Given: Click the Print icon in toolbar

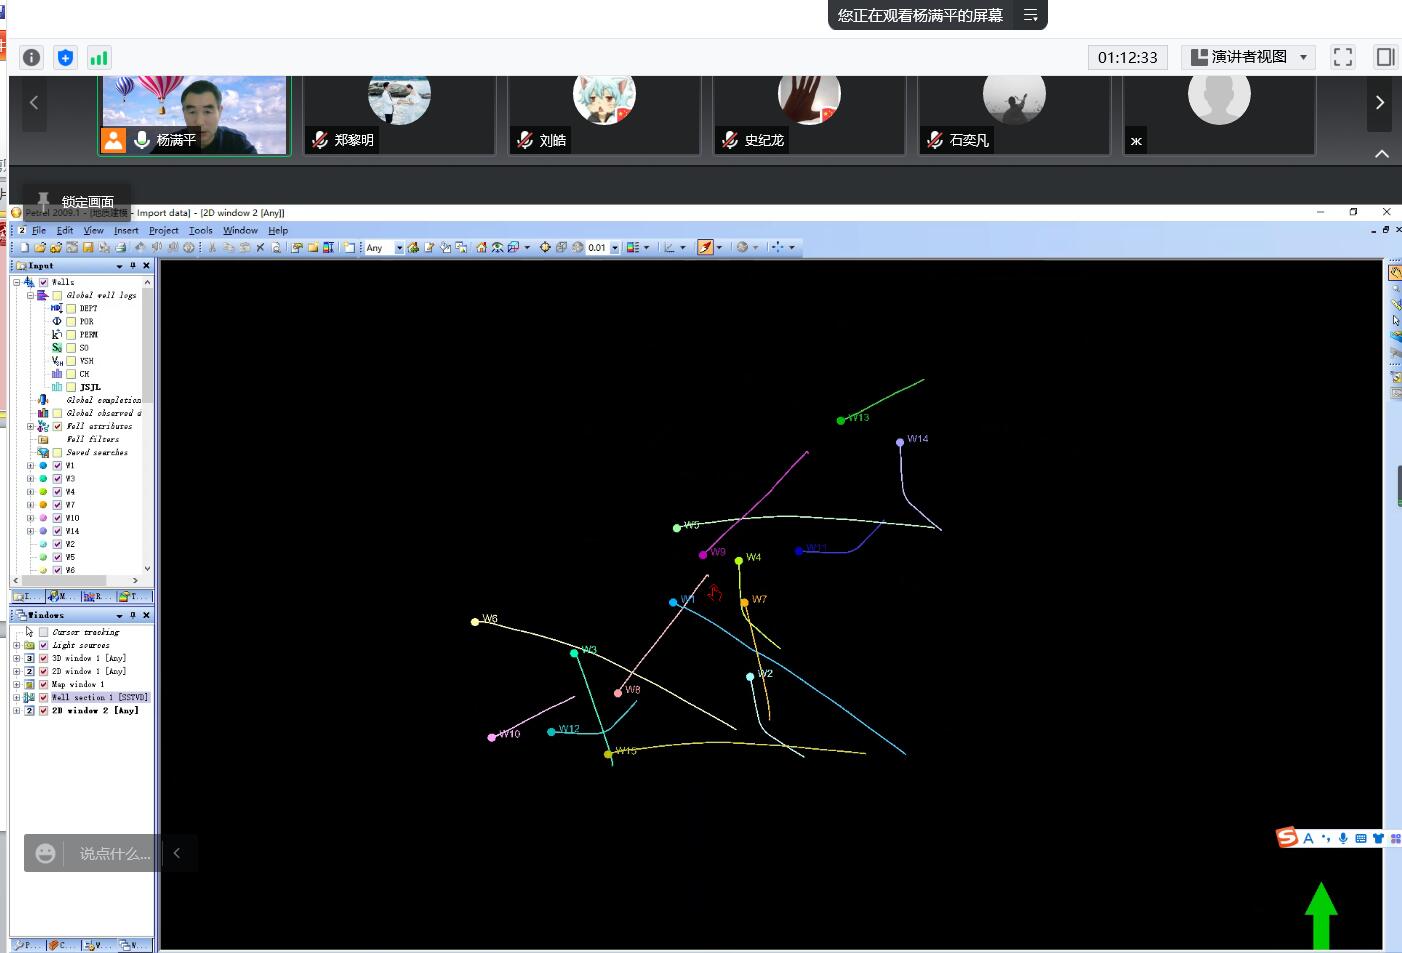Looking at the screenshot, I should point(120,248).
